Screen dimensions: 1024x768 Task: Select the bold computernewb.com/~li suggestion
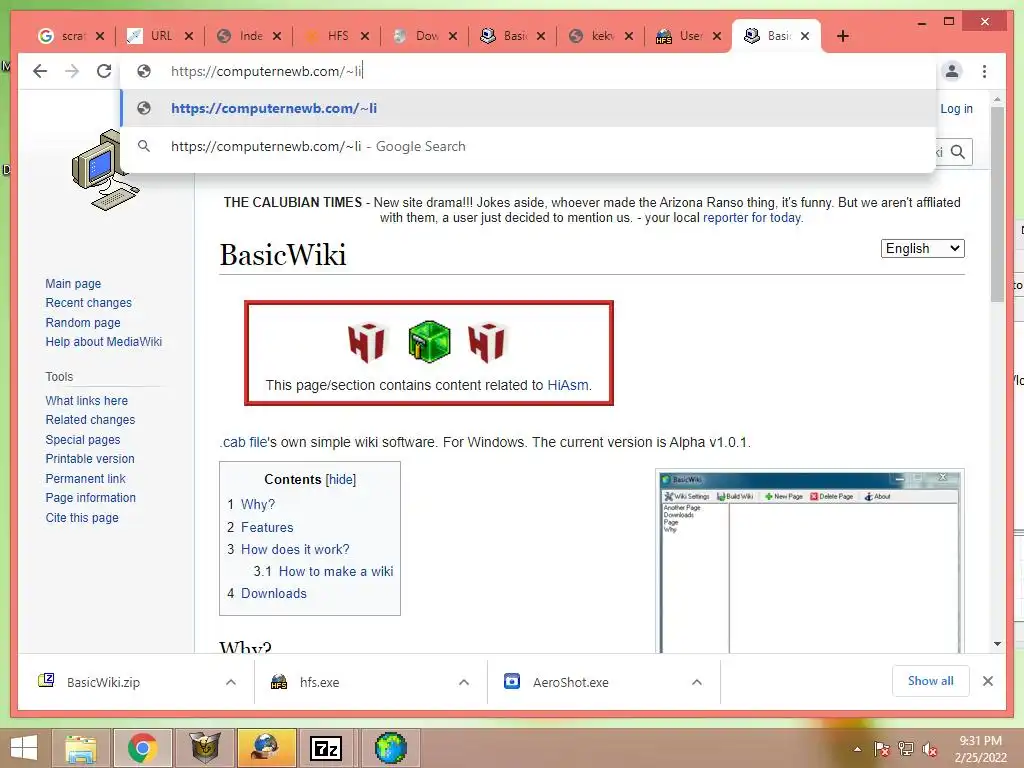[x=528, y=108]
